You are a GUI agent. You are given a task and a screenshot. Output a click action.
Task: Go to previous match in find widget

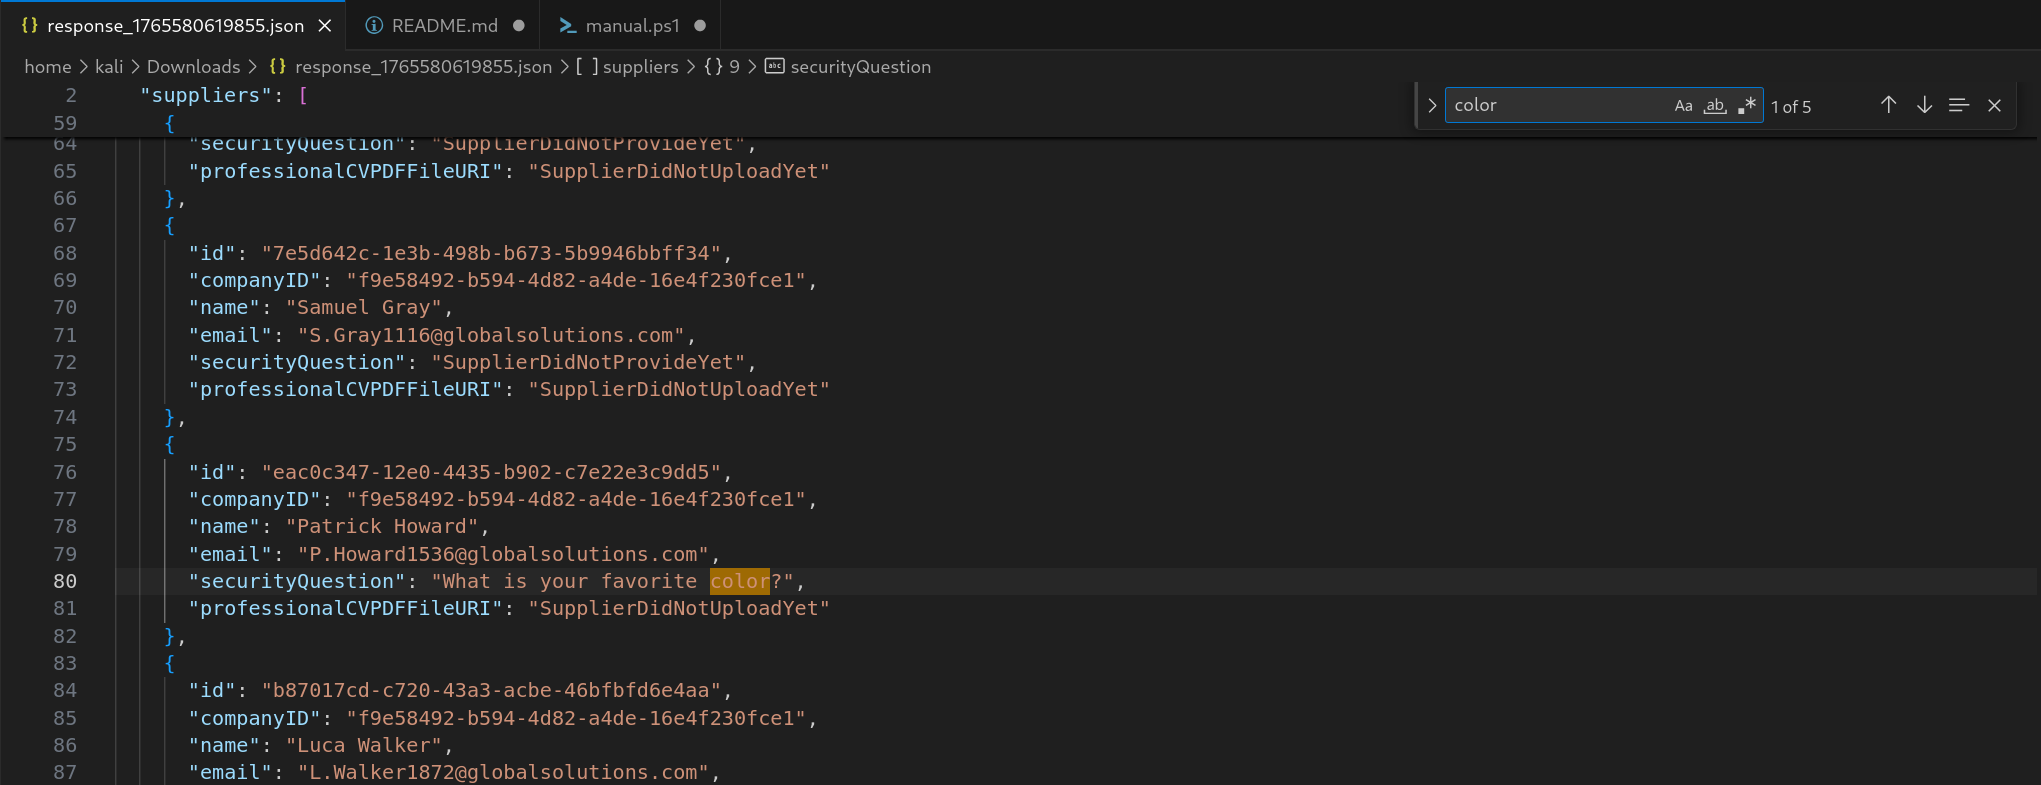(x=1888, y=105)
